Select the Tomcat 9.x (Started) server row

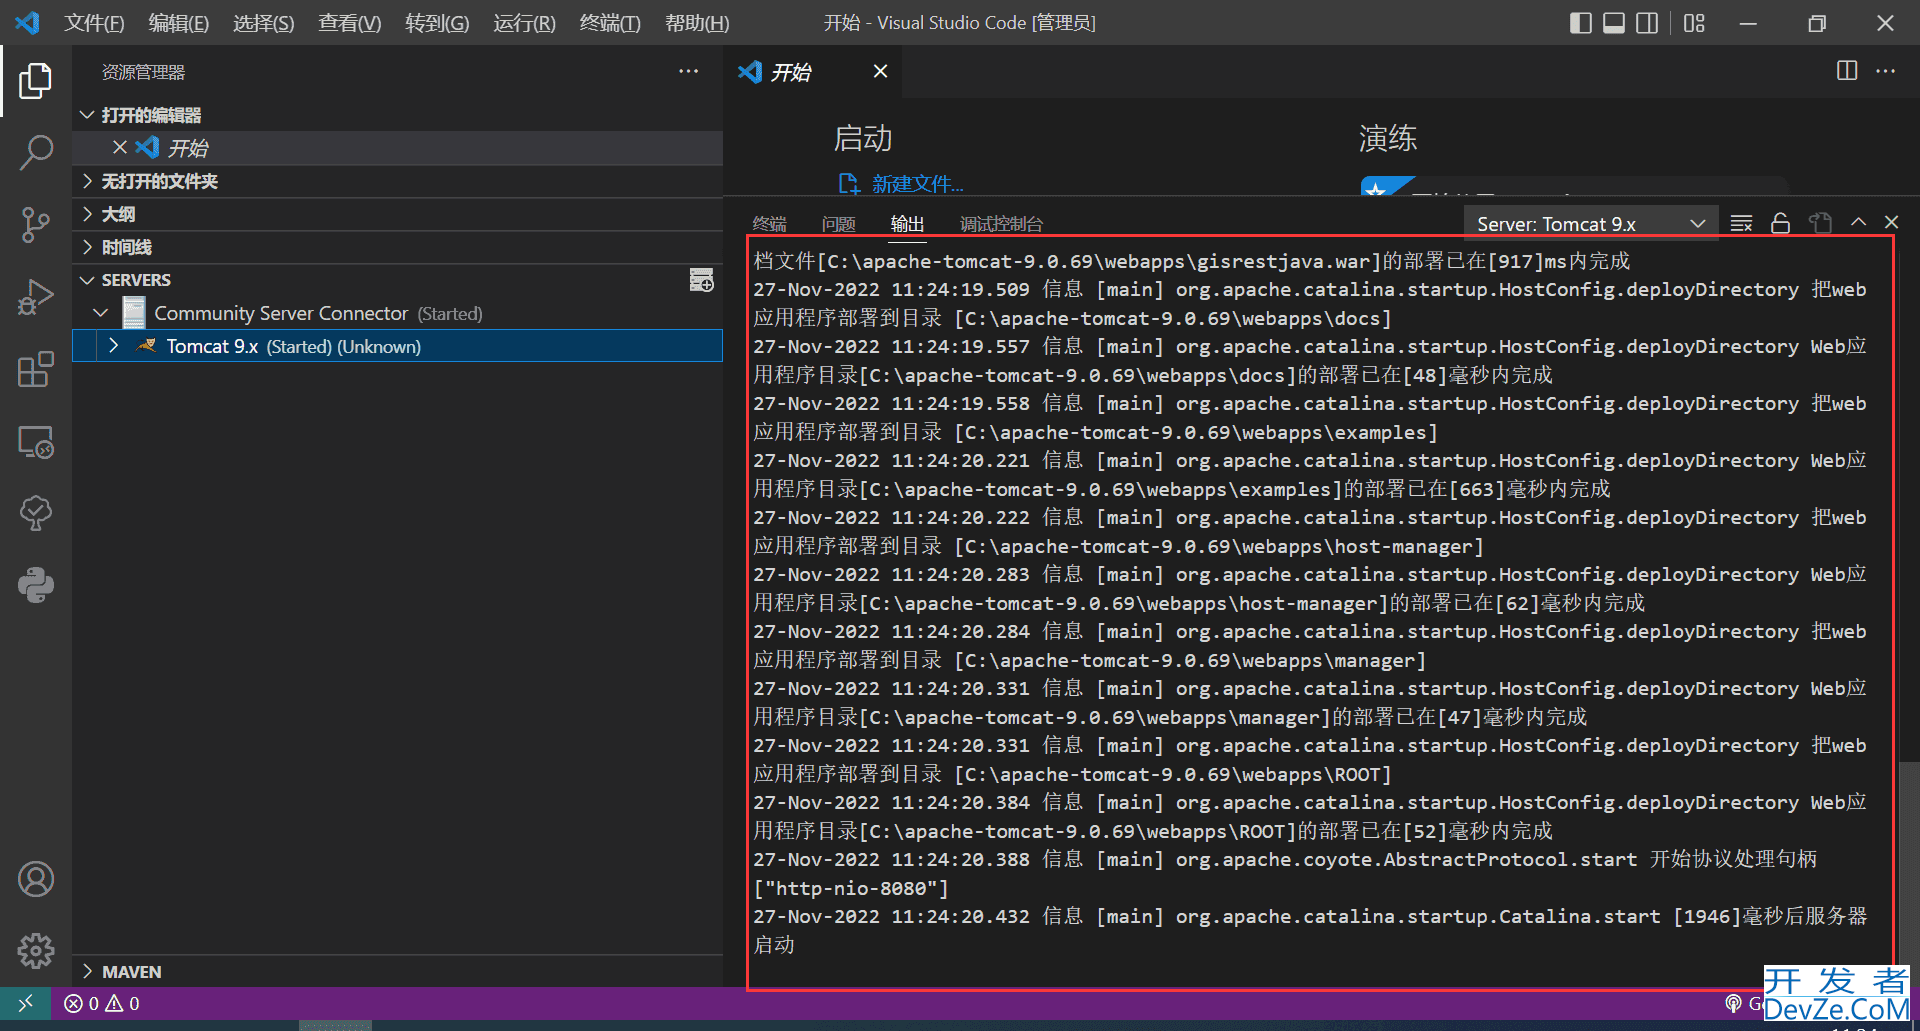(x=398, y=346)
